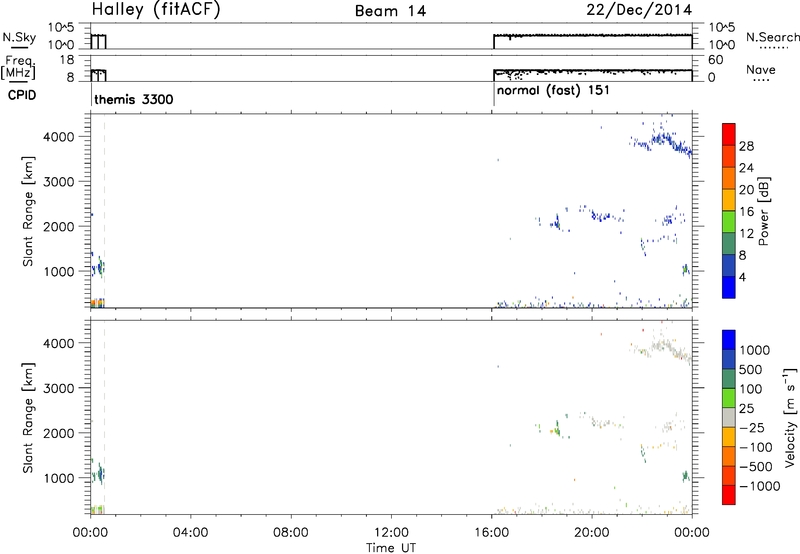Click the '18' tick on the frequency axis

coord(67,60)
